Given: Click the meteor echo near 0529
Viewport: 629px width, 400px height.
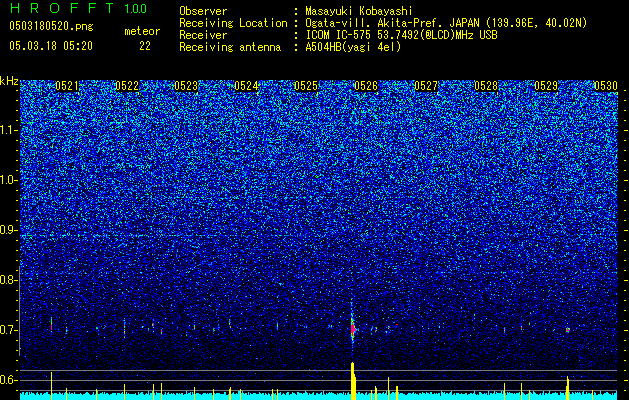Looking at the screenshot, I should (568, 330).
